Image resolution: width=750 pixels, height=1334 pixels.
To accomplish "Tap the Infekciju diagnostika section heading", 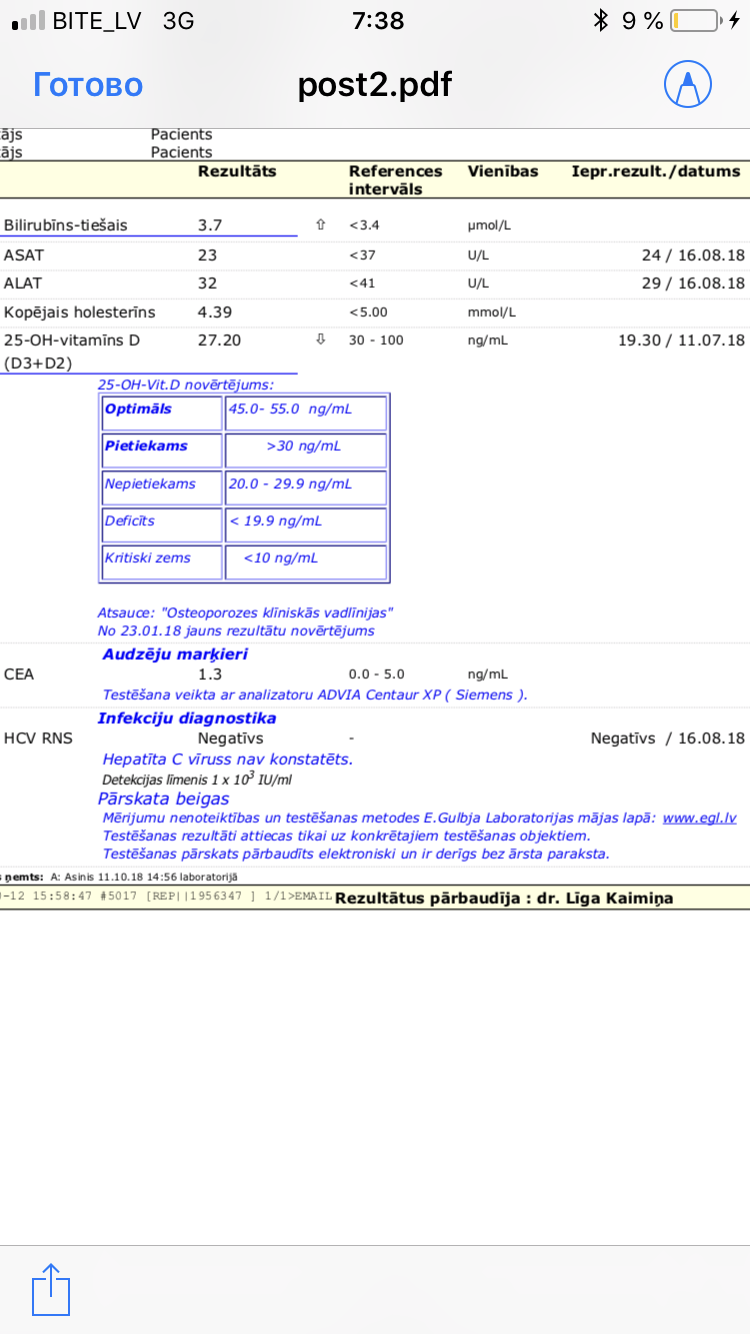I will pyautogui.click(x=187, y=718).
